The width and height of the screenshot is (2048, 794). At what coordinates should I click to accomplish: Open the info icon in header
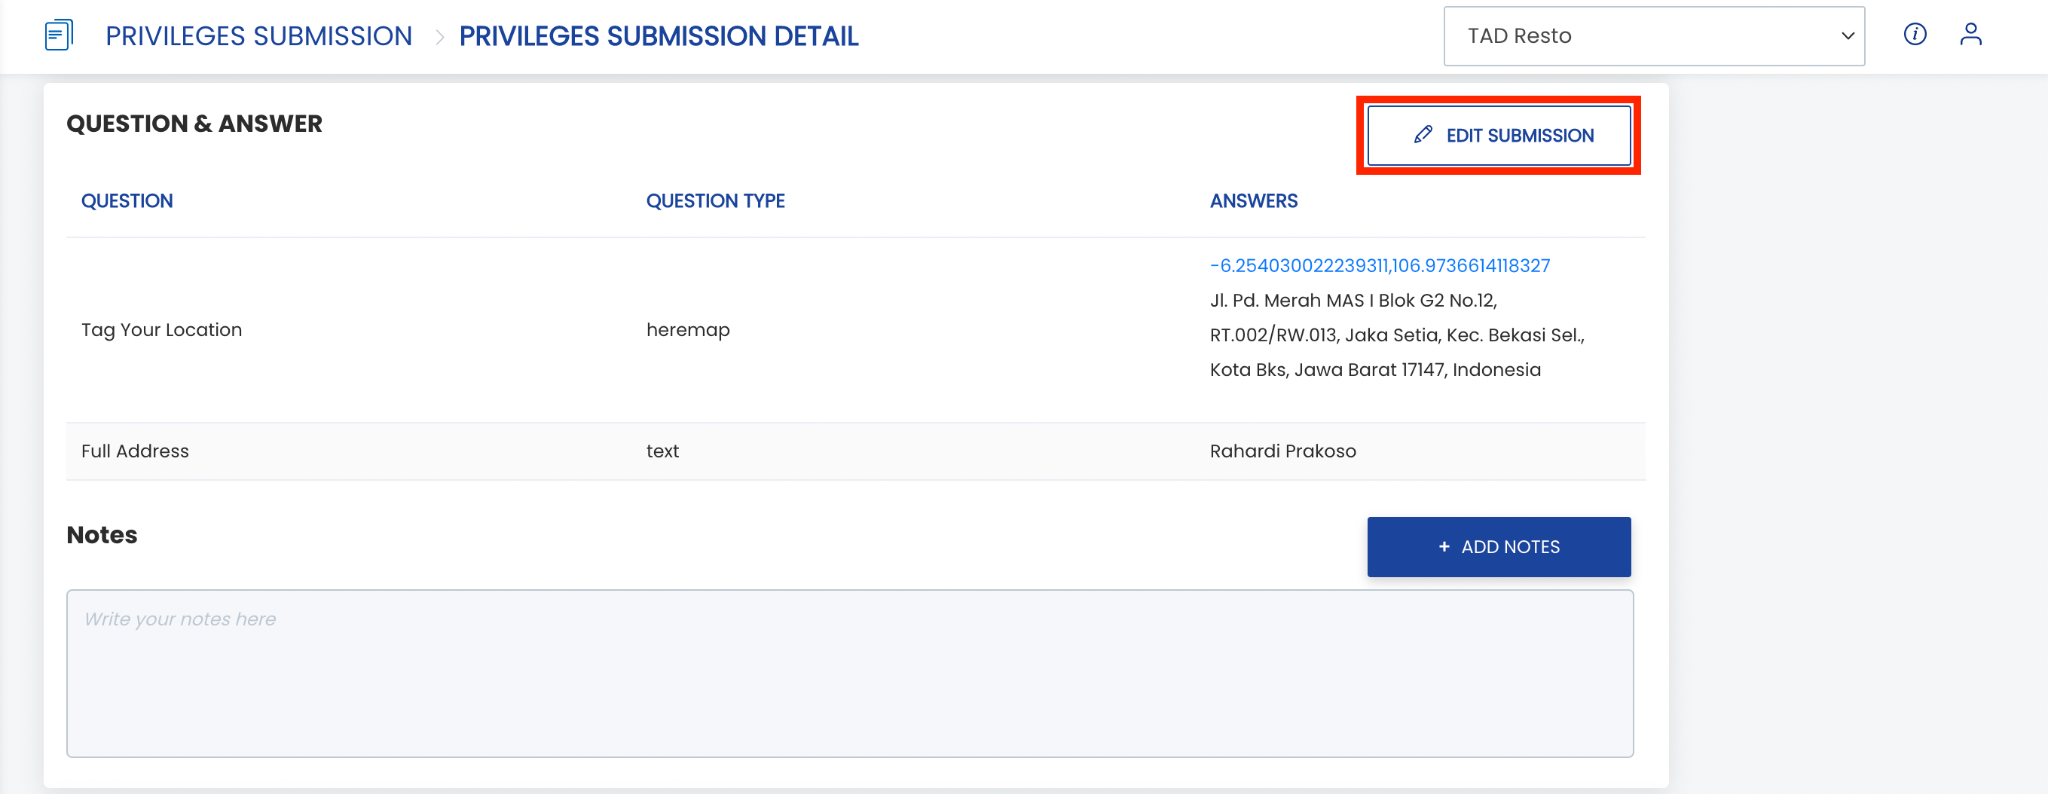pos(1915,34)
